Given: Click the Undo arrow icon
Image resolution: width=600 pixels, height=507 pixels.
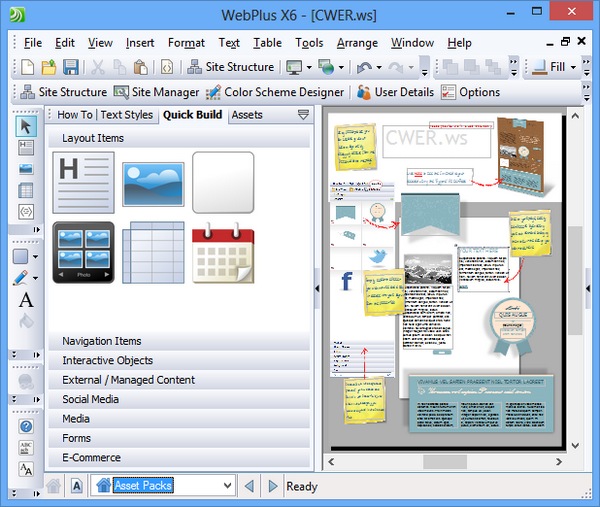Looking at the screenshot, I should (x=364, y=68).
